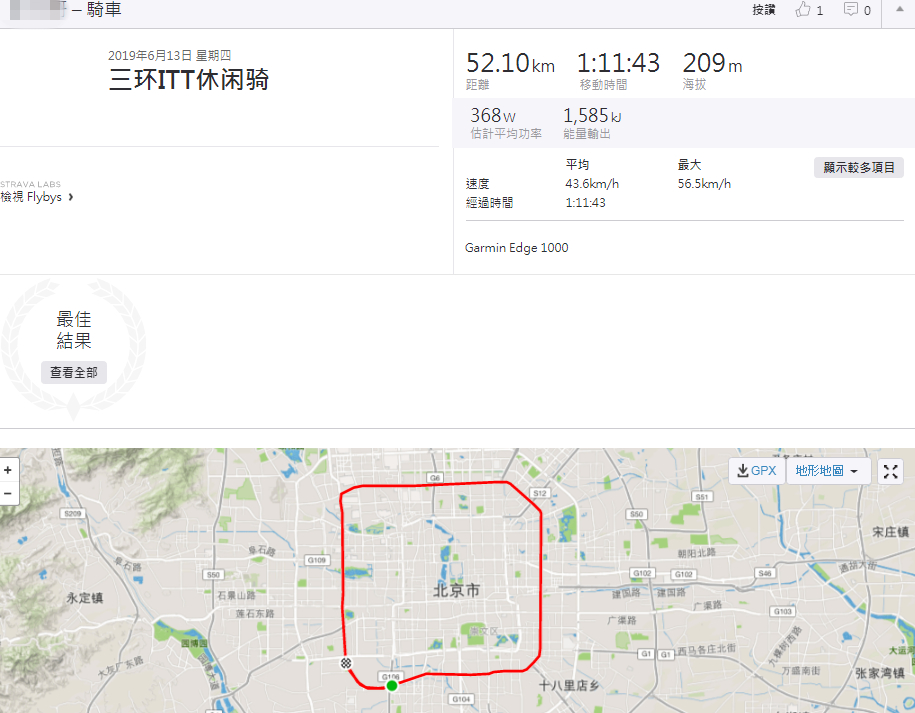This screenshot has height=713, width=915.
Task: Click the 按讚 kudos label
Action: pos(763,10)
